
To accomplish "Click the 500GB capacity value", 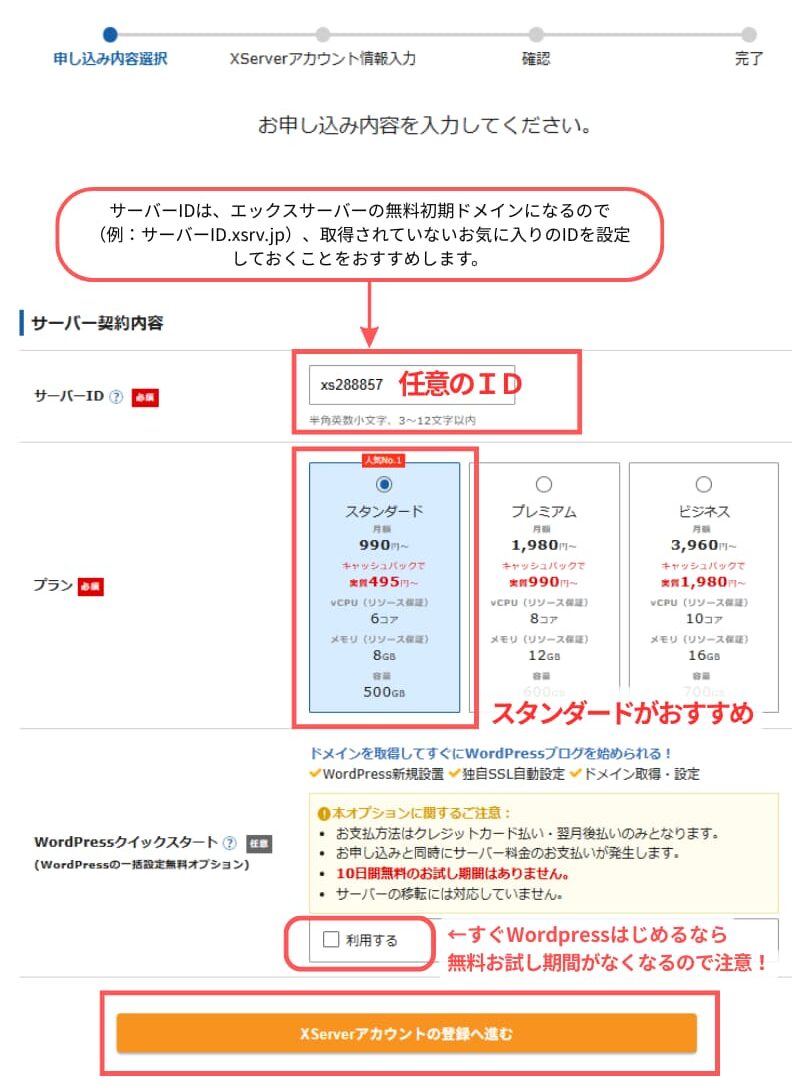I will pyautogui.click(x=384, y=692).
